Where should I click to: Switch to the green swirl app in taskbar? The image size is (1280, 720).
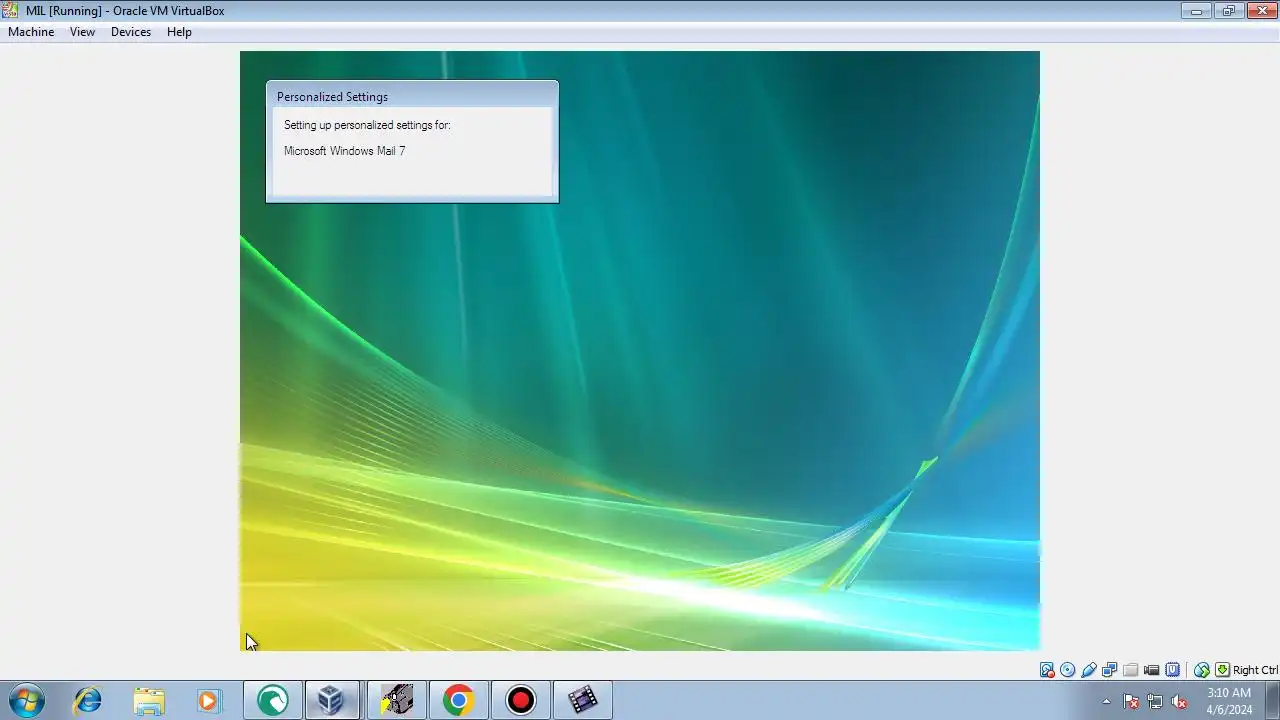pos(272,700)
